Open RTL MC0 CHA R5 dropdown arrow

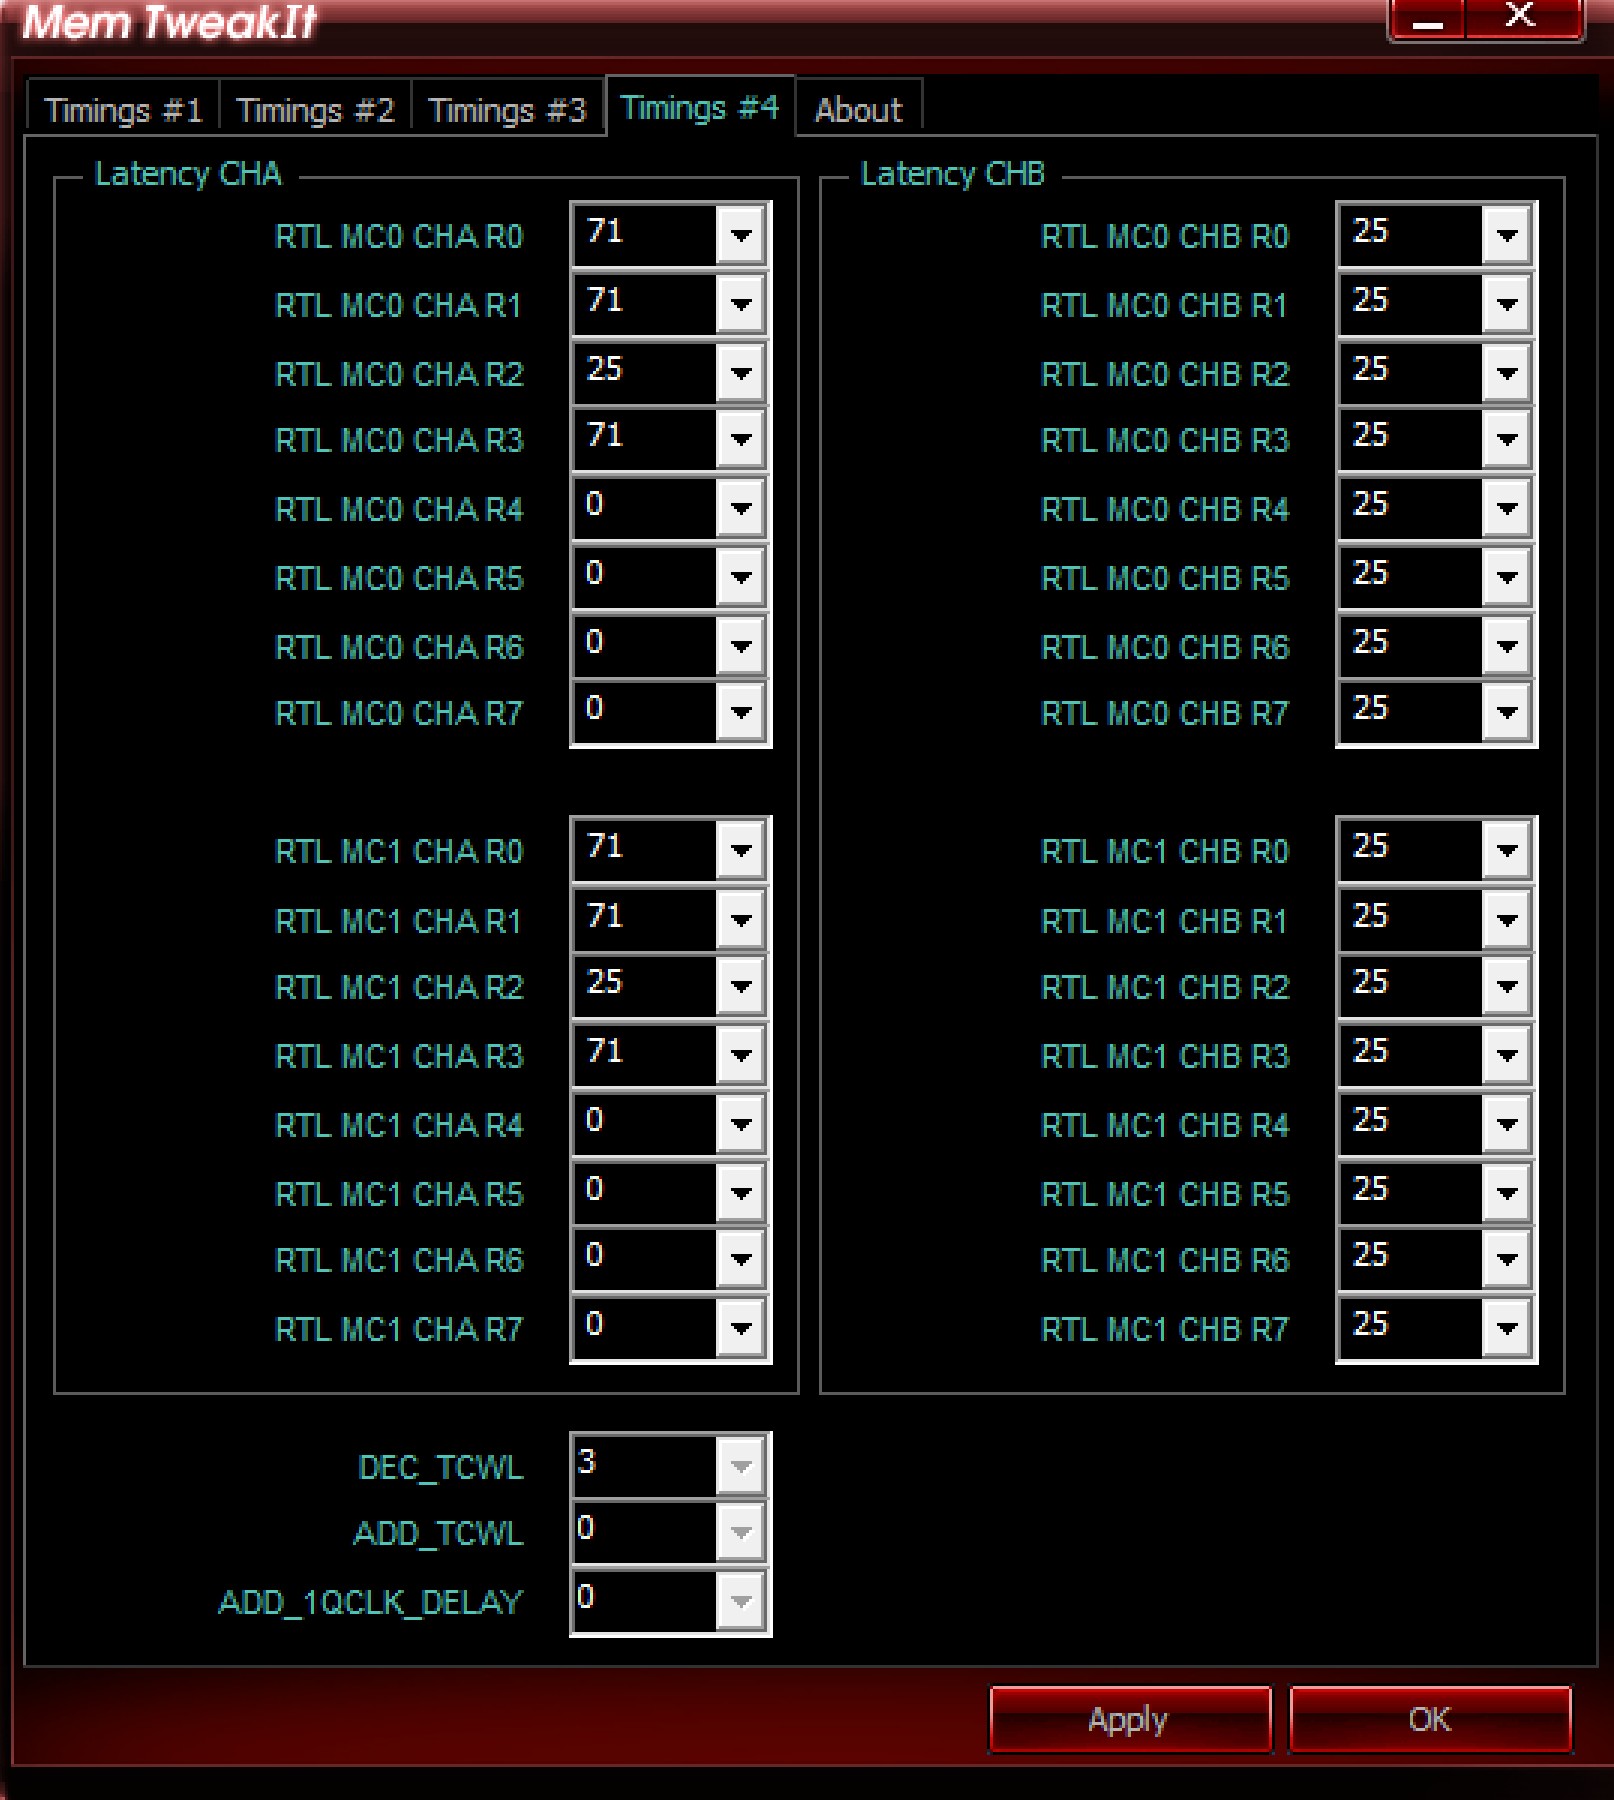(x=740, y=577)
